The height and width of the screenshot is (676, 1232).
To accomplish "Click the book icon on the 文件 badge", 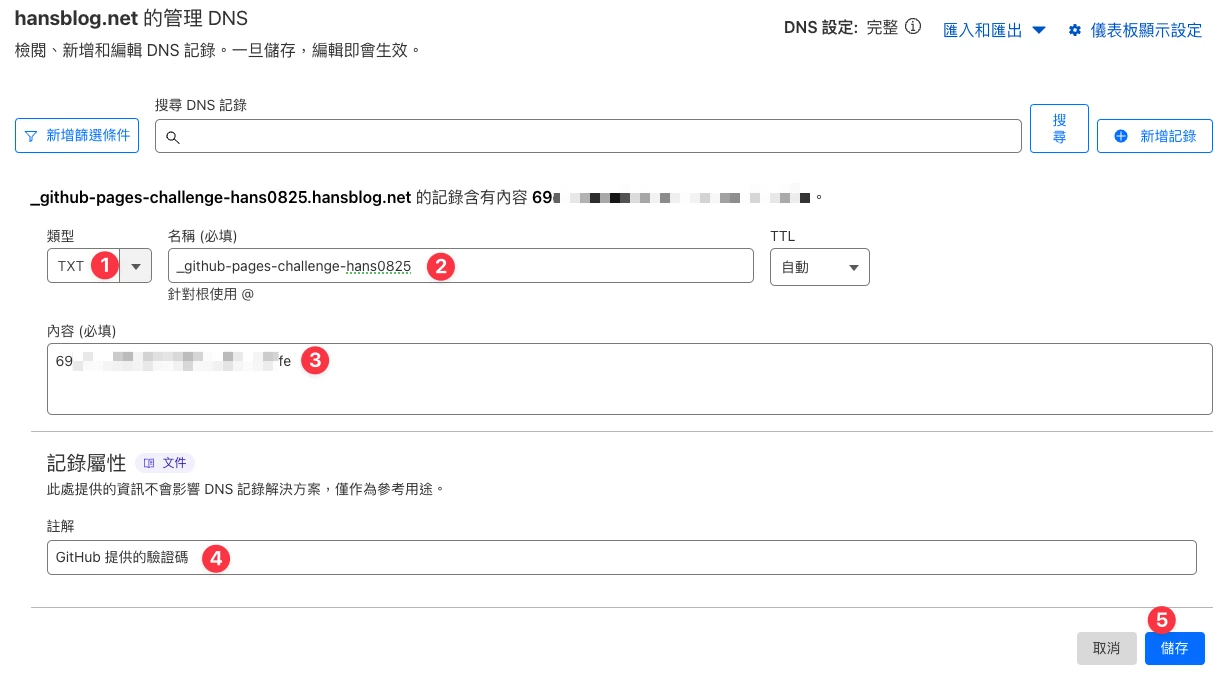I will (149, 463).
